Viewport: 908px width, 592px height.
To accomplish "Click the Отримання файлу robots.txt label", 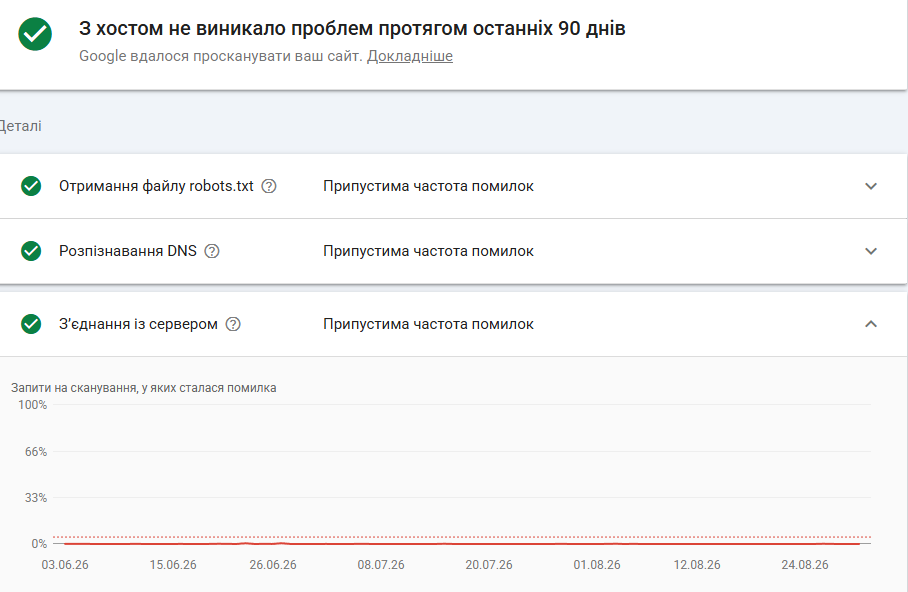I will click(x=156, y=186).
